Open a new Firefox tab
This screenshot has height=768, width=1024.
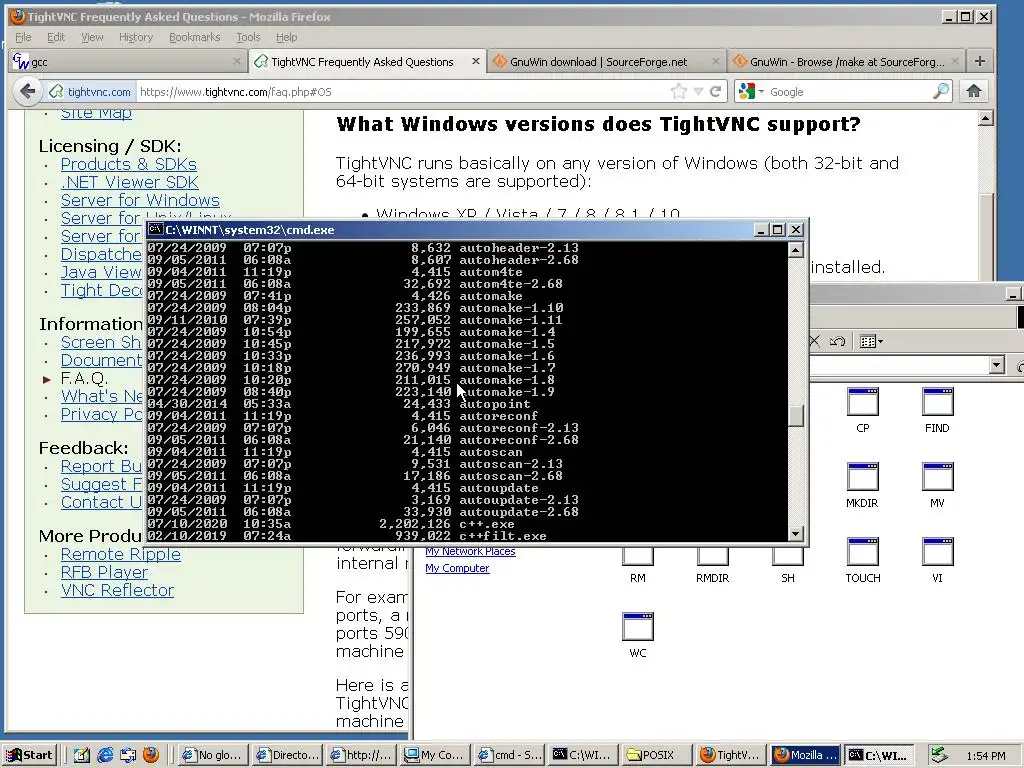pyautogui.click(x=980, y=61)
